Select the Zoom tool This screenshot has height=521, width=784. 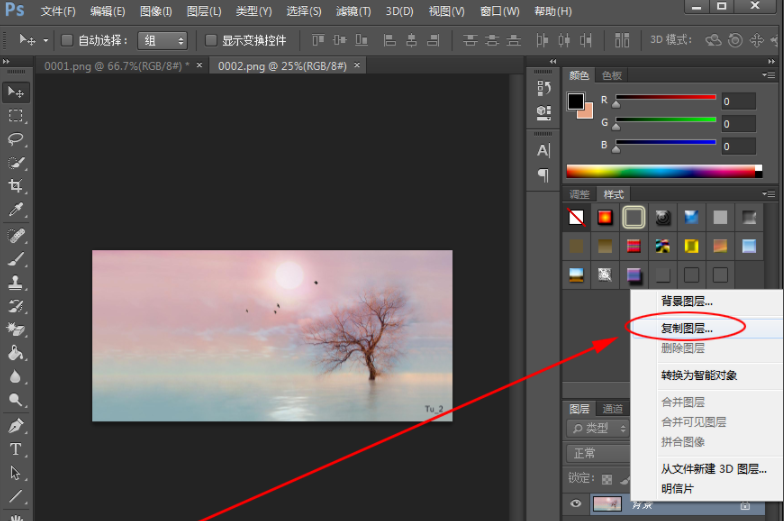point(16,400)
